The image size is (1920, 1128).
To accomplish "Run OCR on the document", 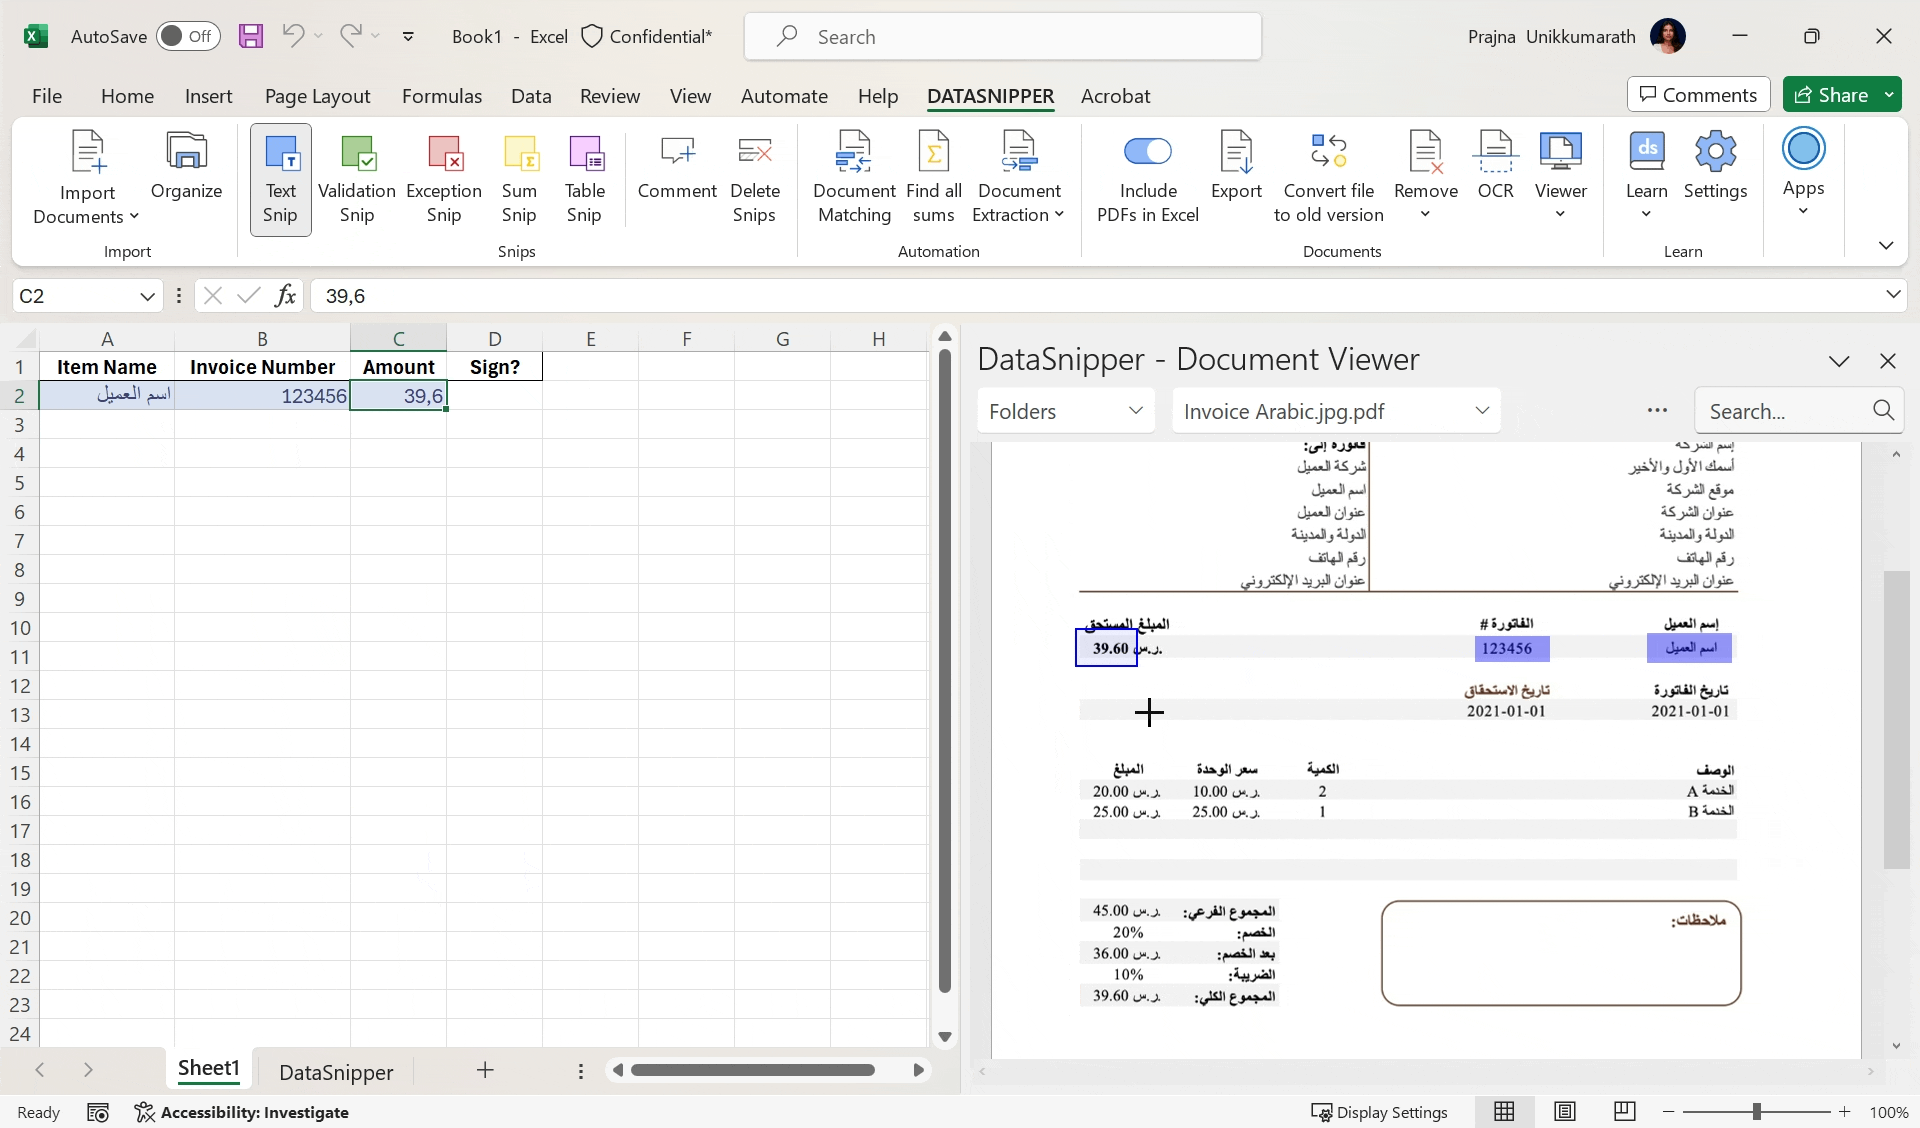I will coord(1496,166).
